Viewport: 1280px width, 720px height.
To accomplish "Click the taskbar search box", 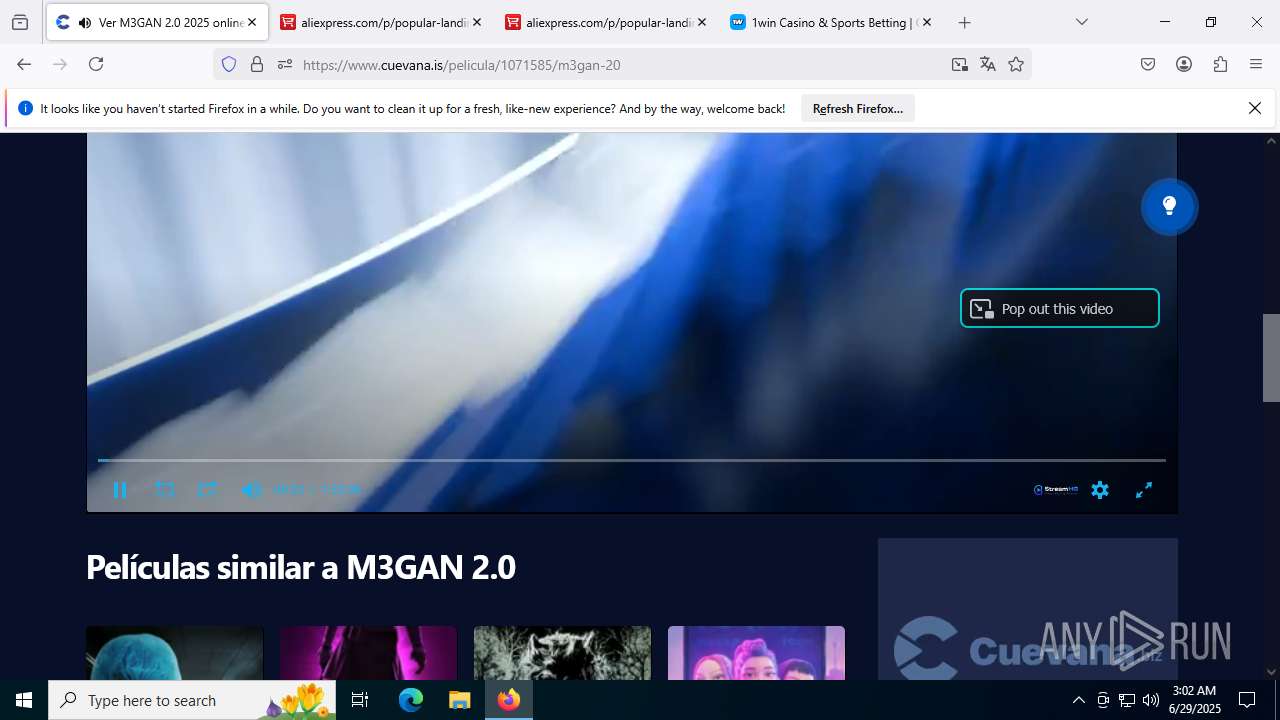I will 192,700.
